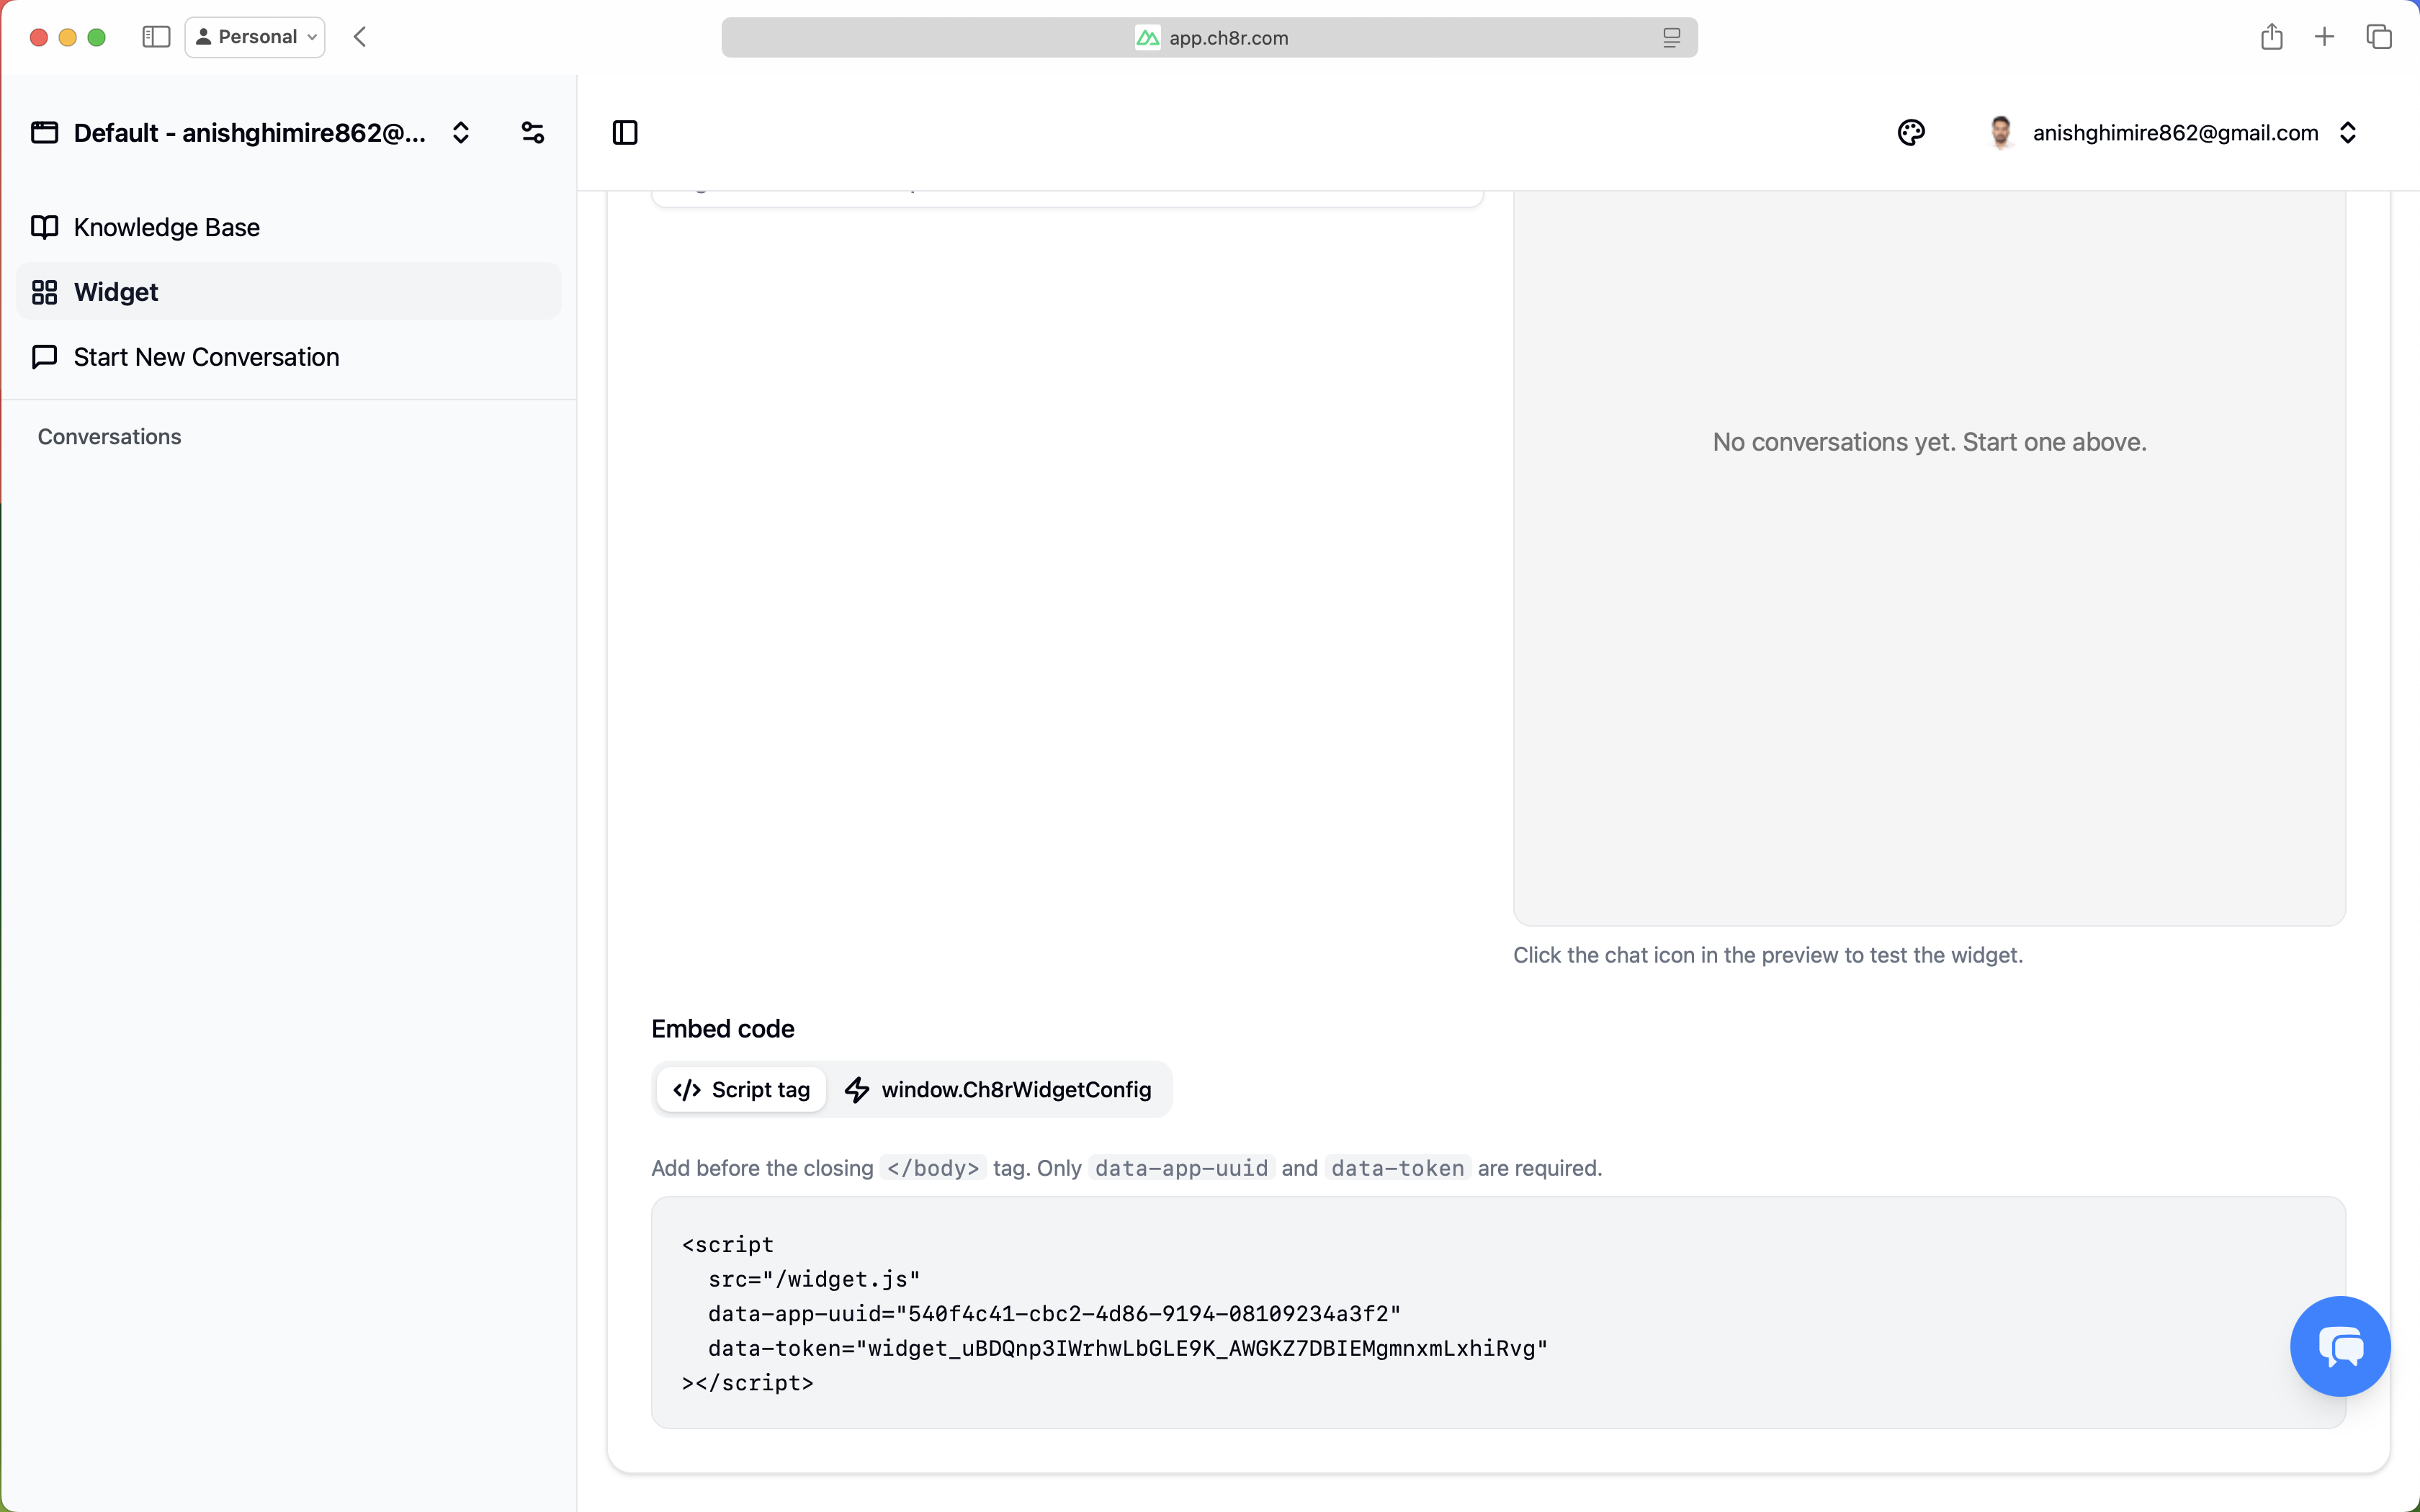This screenshot has height=1512, width=2420.
Task: Open a new browser tab
Action: coord(2324,36)
